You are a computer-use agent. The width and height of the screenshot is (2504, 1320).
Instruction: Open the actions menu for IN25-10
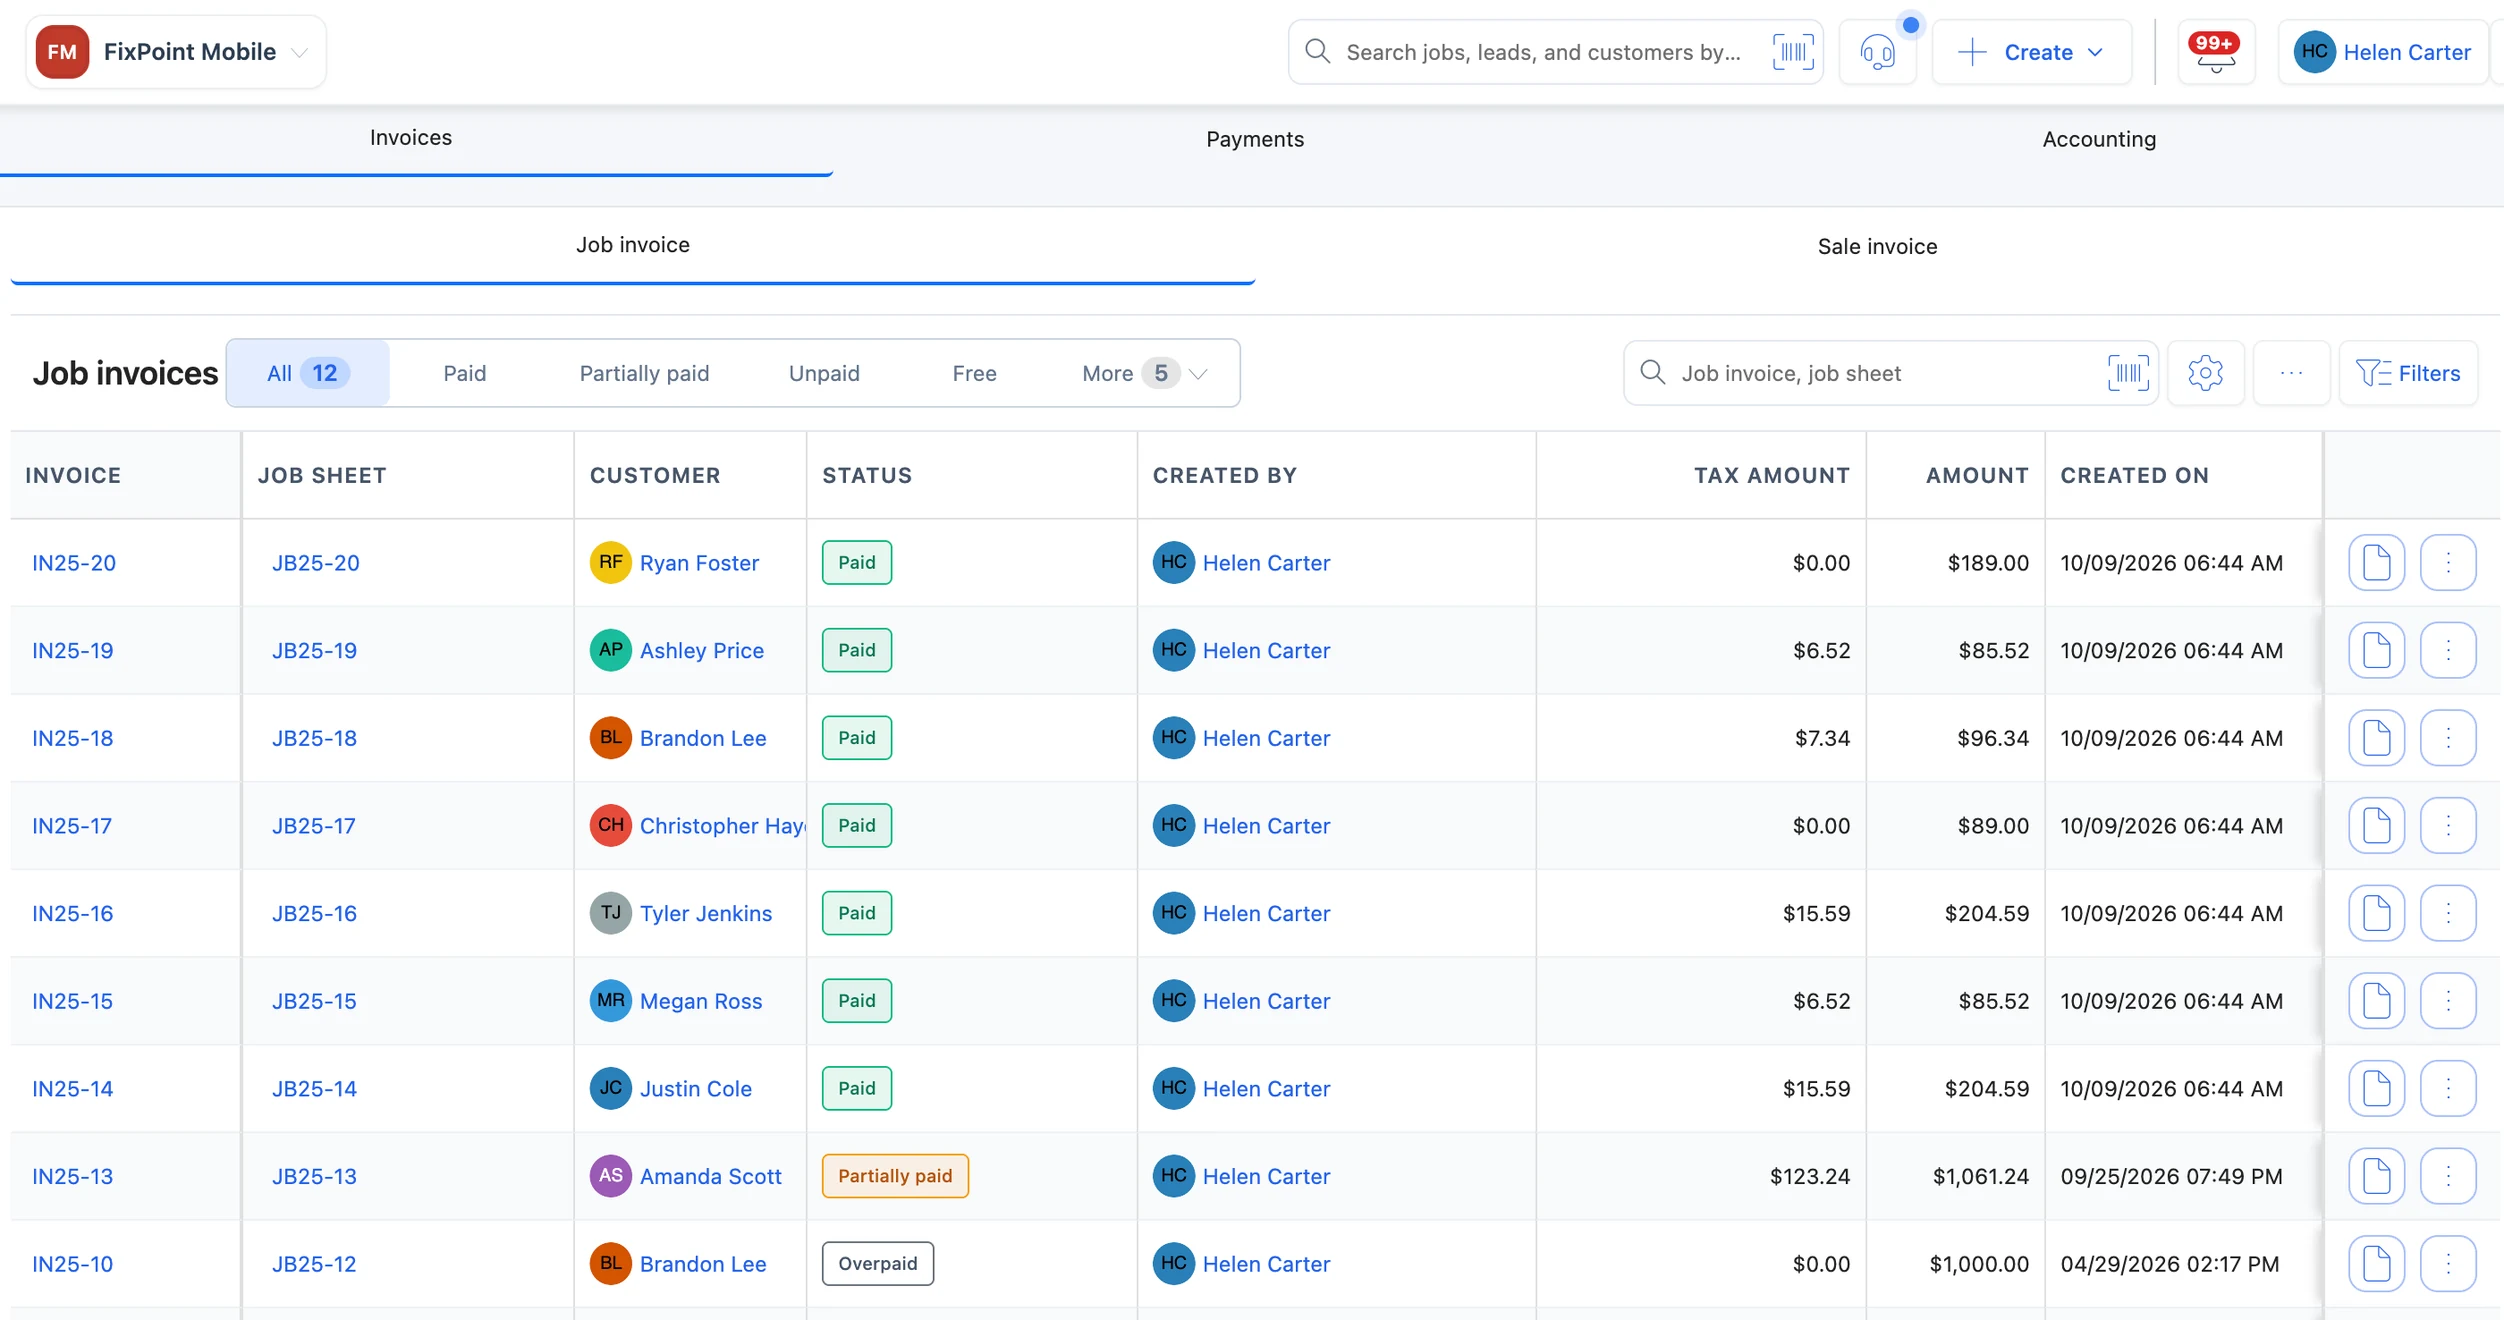2448,1264
